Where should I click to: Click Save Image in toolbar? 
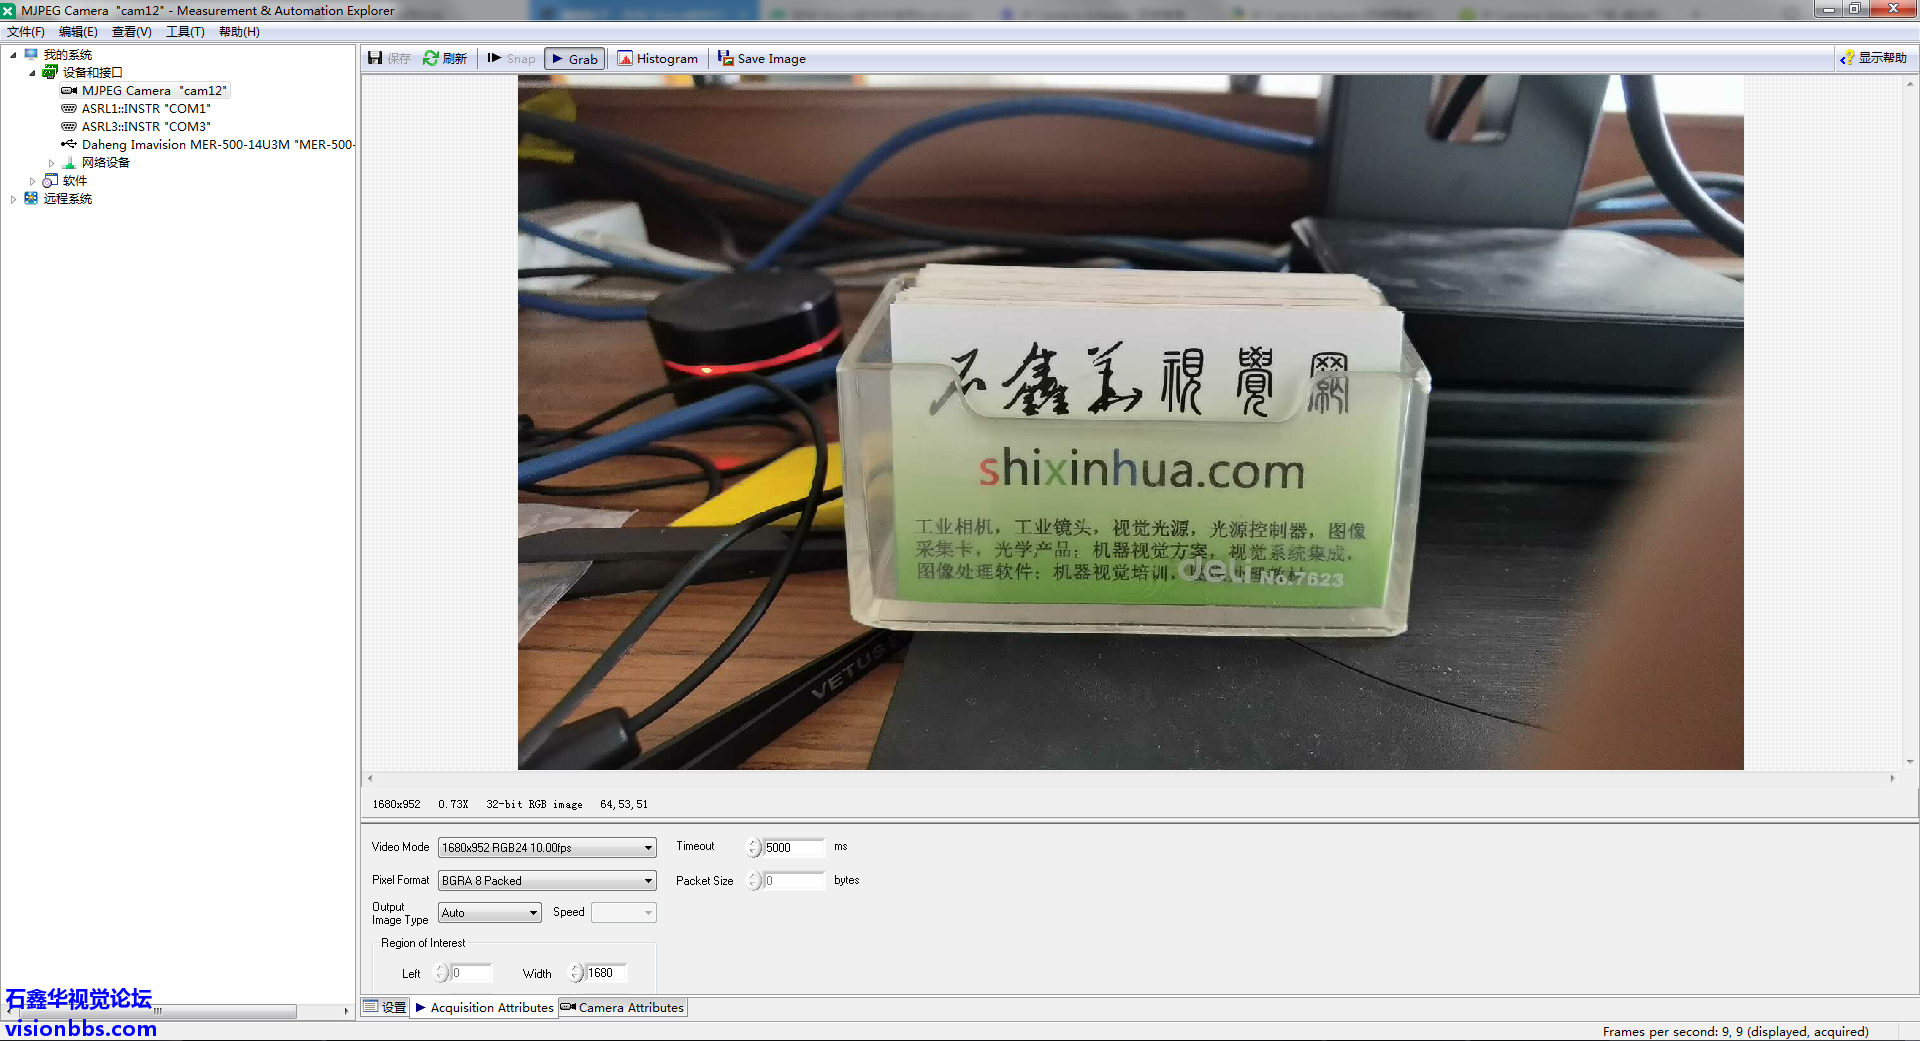(761, 58)
